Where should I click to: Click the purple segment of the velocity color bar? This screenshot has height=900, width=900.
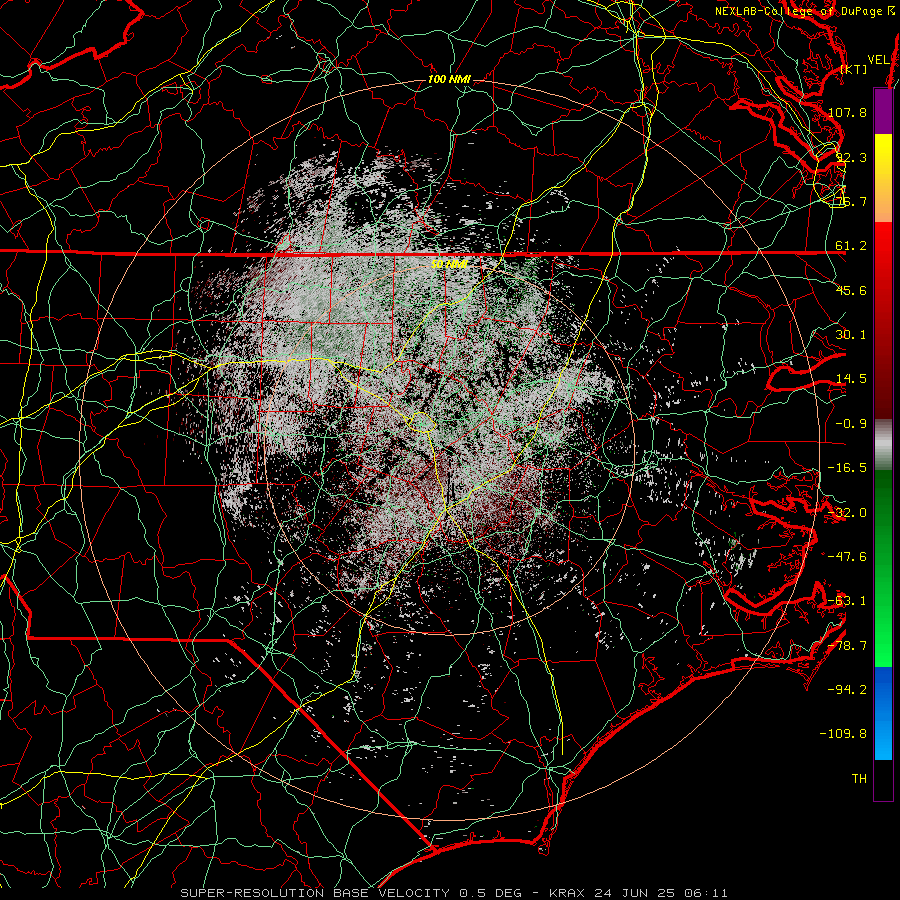883,112
